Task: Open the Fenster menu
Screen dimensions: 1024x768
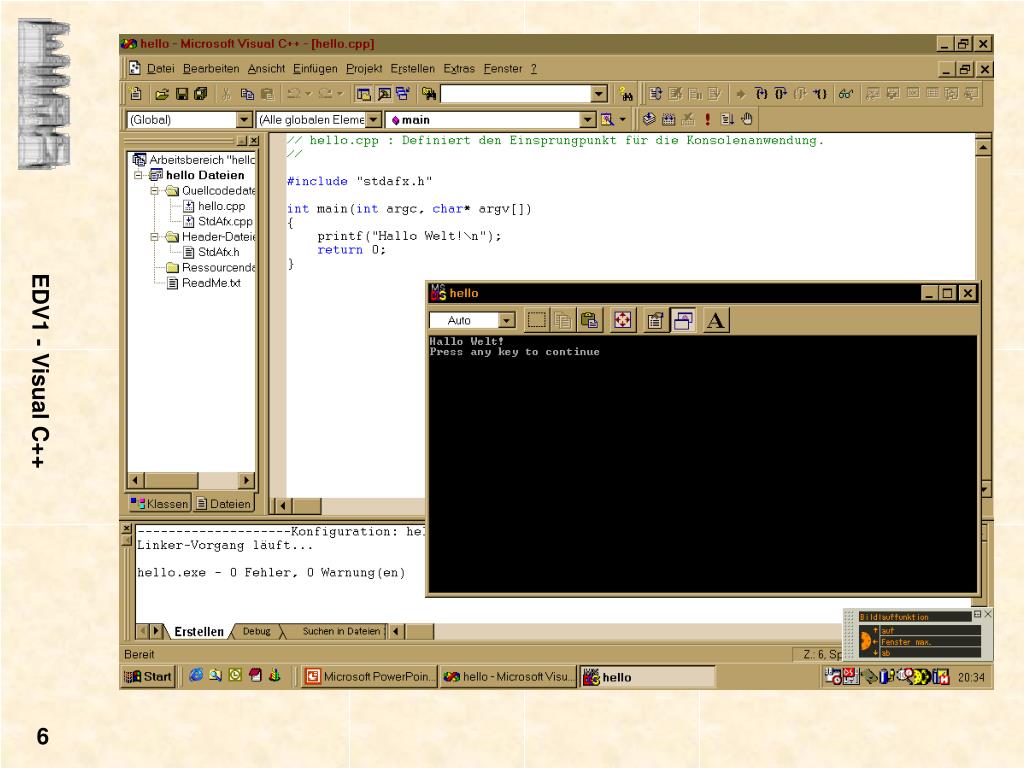Action: 503,69
